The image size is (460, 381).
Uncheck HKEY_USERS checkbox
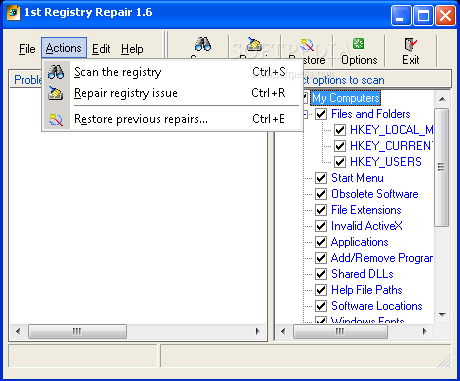[340, 162]
